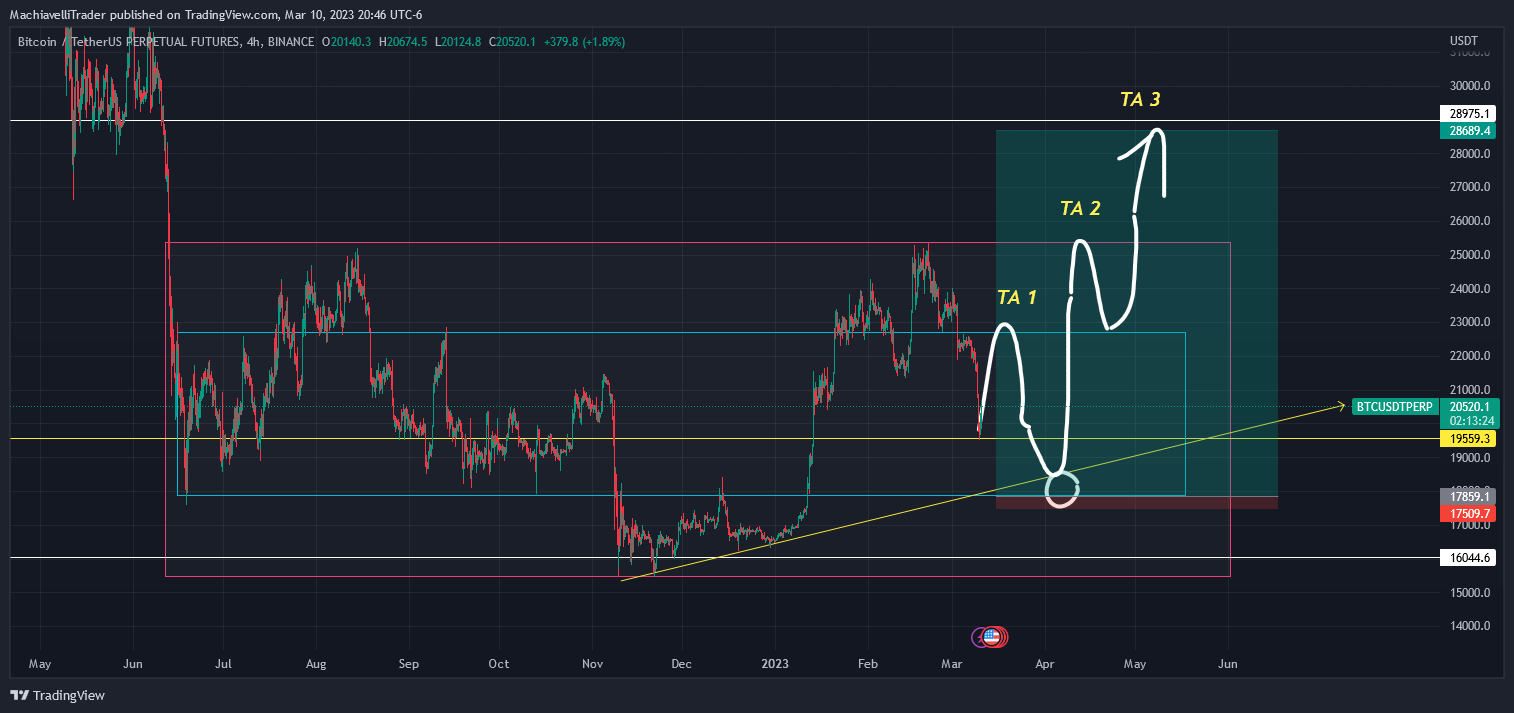
Task: Select the 16044.6 price label
Action: click(1468, 558)
